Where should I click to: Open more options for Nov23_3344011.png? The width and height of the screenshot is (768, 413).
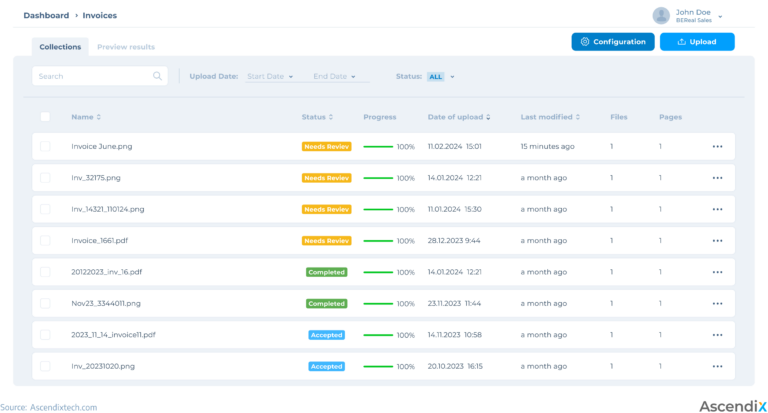717,304
